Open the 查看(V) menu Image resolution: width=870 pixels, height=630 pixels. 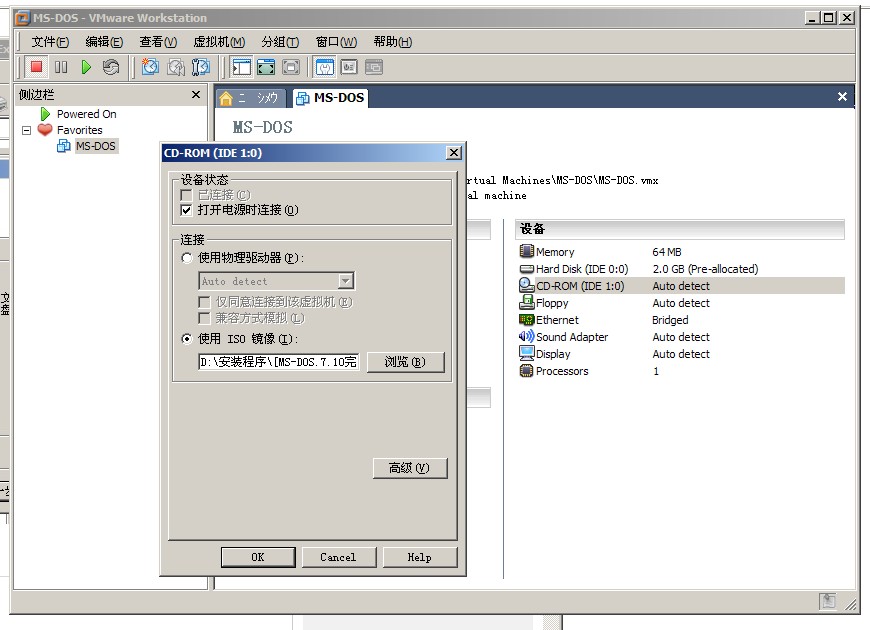click(158, 42)
